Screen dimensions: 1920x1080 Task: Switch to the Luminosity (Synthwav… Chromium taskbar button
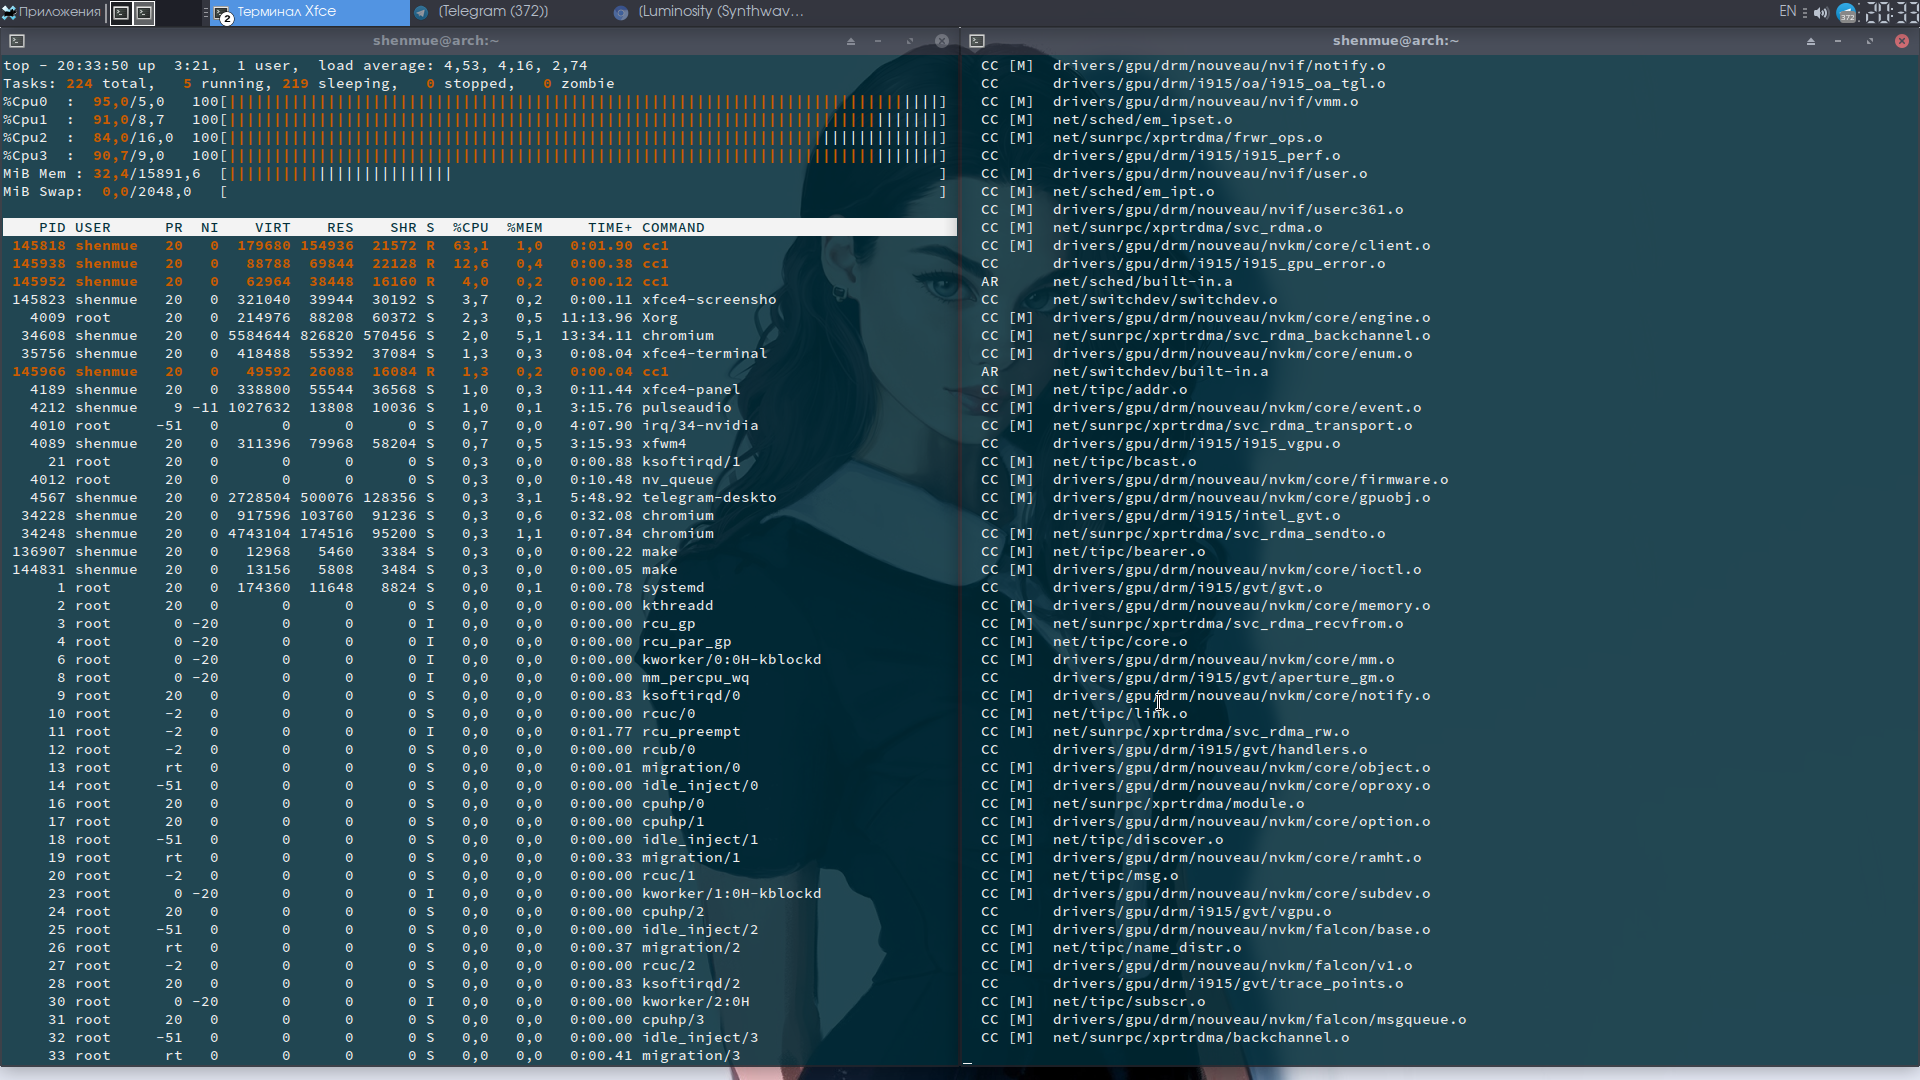pos(712,12)
